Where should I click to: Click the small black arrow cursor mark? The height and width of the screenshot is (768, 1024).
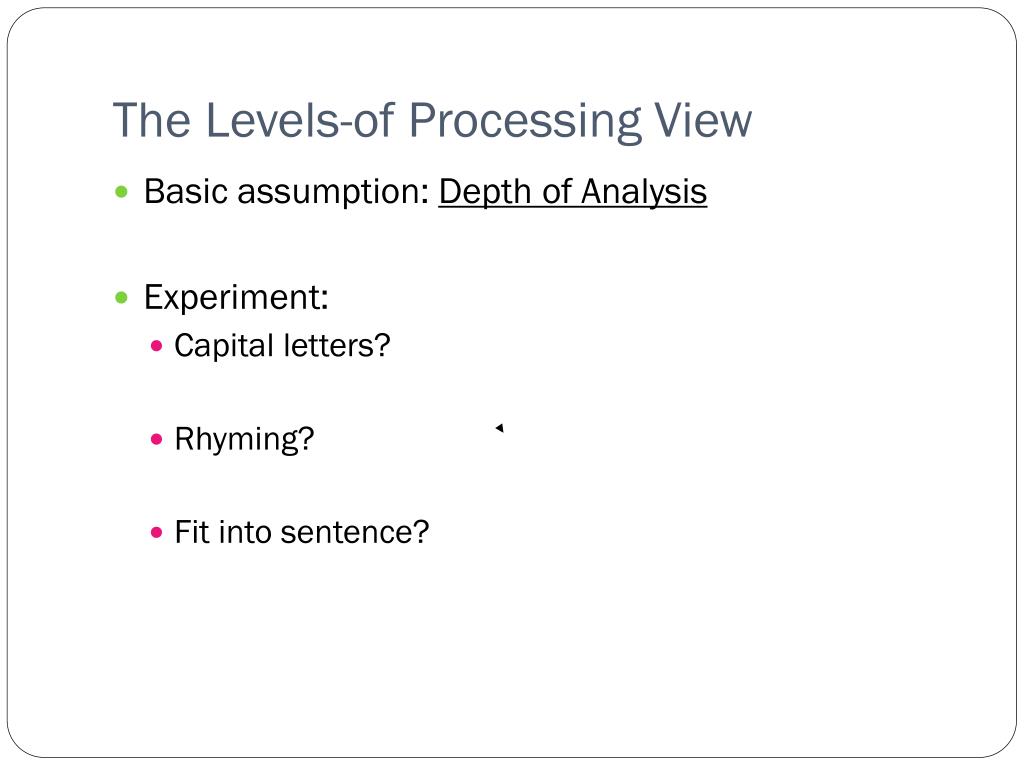500,428
